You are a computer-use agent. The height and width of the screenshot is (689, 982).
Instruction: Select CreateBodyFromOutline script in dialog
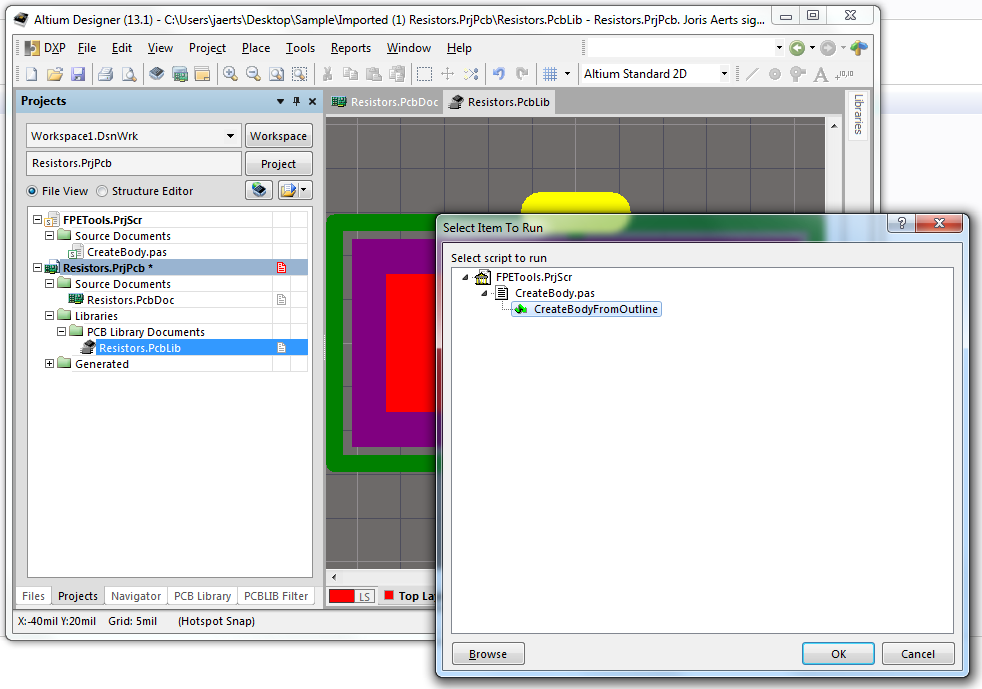[586, 309]
